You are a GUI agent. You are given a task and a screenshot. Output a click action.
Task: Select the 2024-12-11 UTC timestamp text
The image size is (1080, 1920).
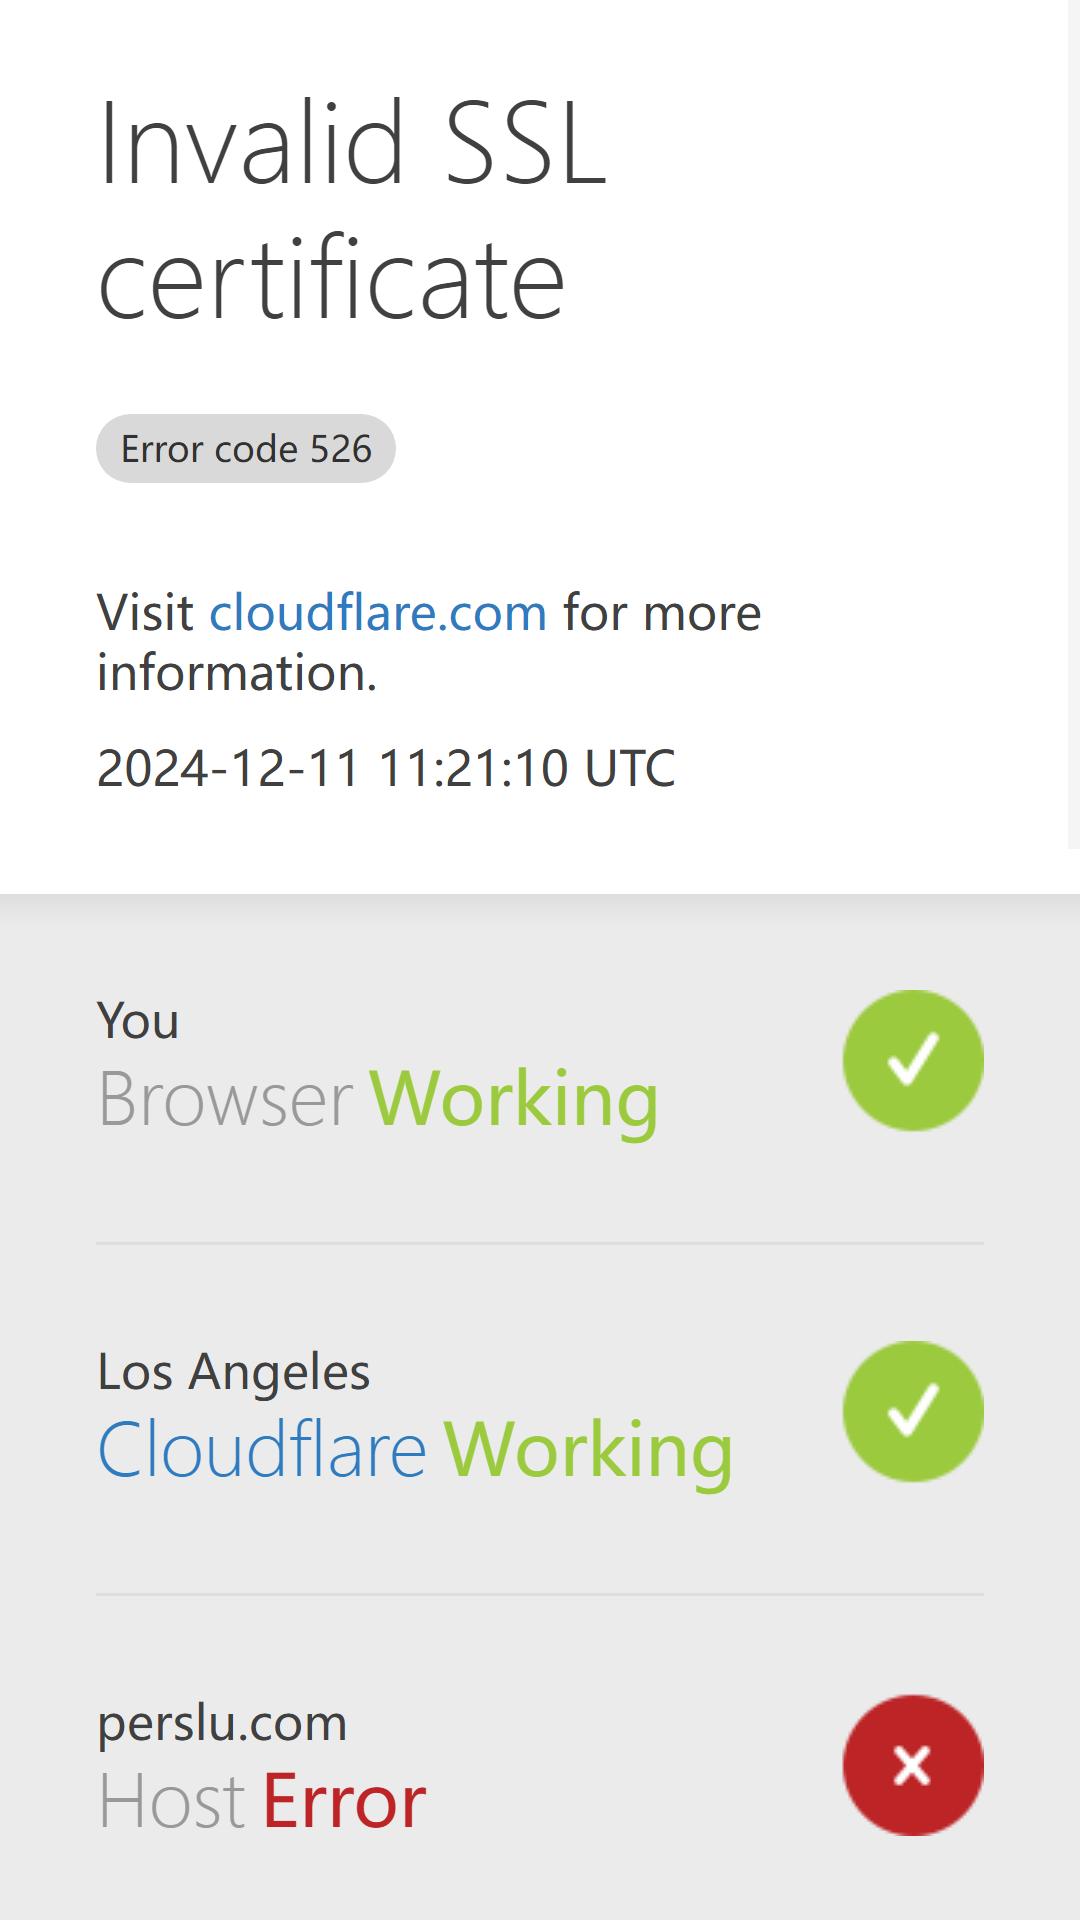coord(386,768)
